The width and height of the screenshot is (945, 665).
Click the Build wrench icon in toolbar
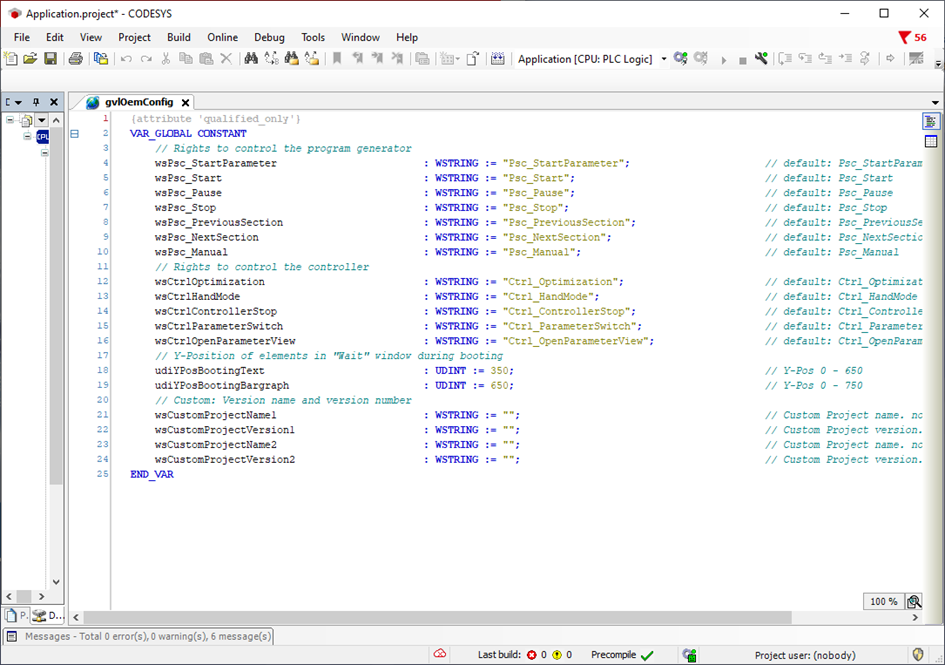[761, 59]
